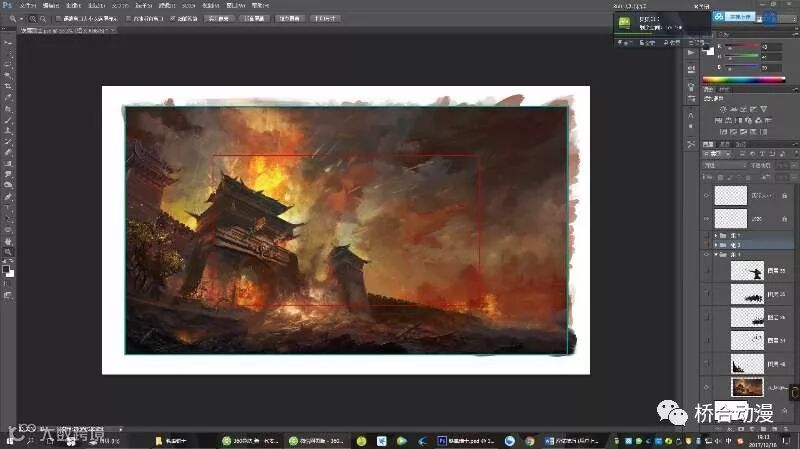Select the Move tool in the toolbox
This screenshot has height=449, width=800.
pyautogui.click(x=8, y=43)
